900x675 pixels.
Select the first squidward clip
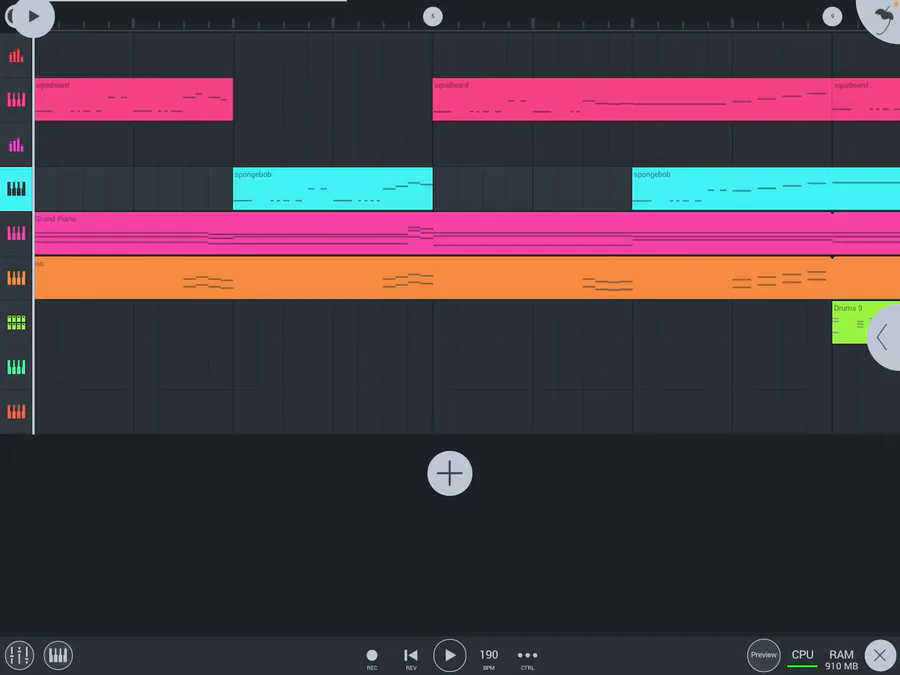coord(134,99)
